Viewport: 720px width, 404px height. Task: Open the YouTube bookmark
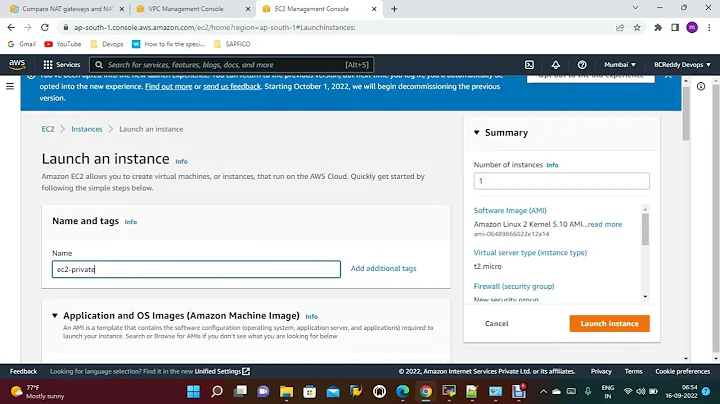click(x=63, y=44)
